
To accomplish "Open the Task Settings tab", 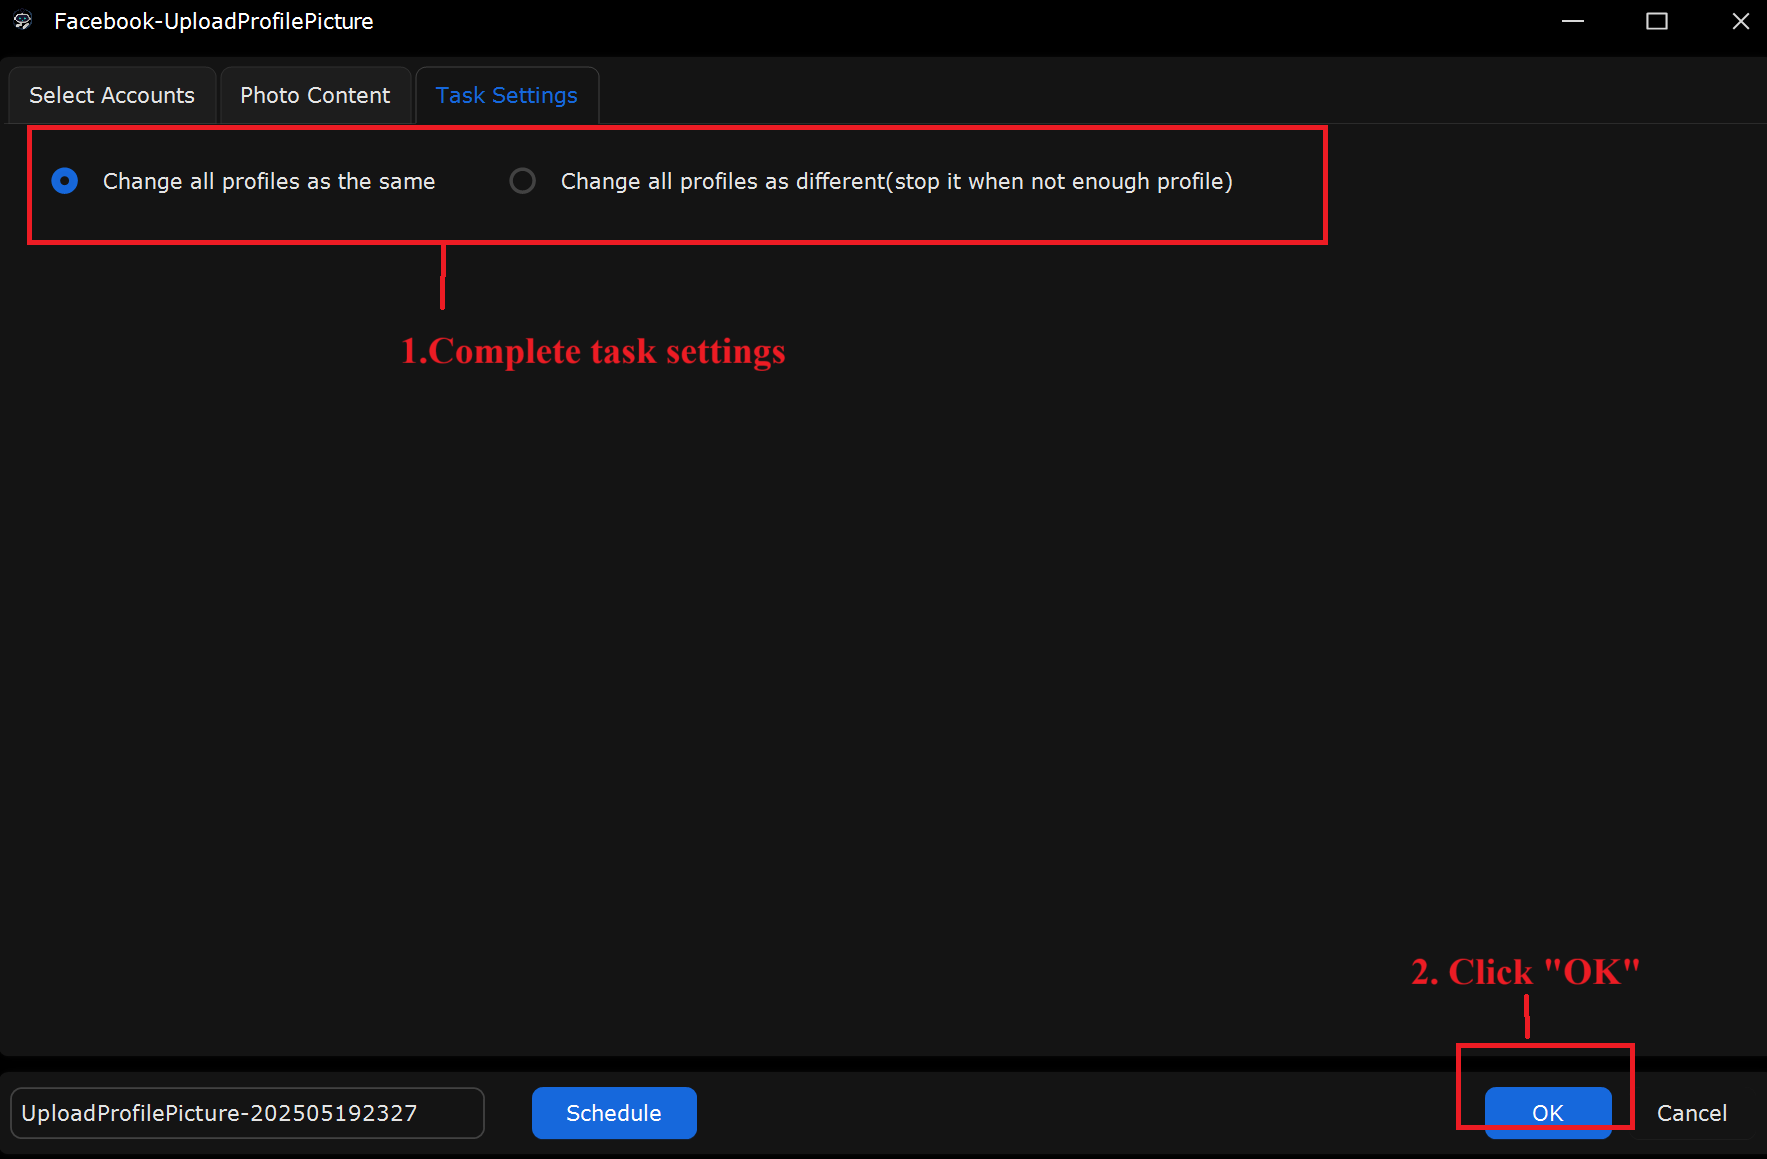I will click(507, 95).
